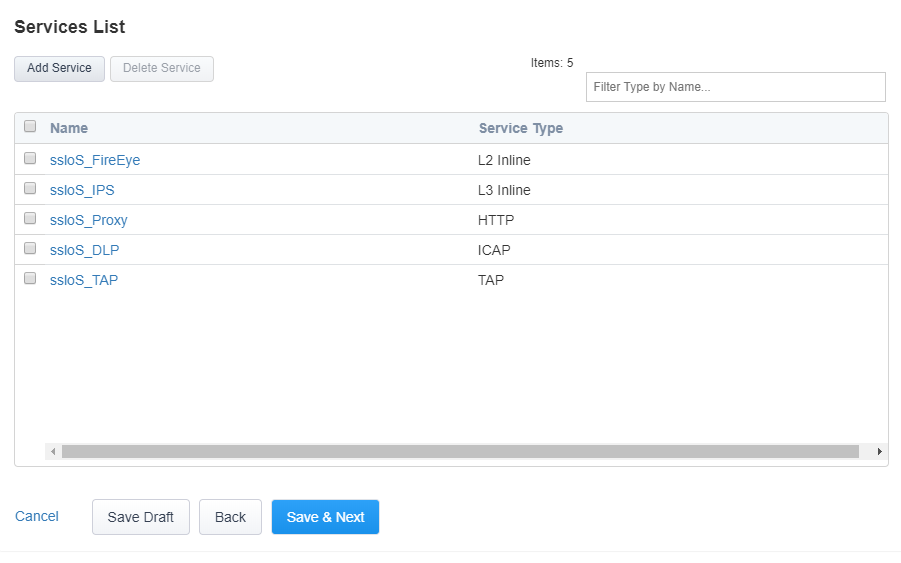
Task: Tick the ssloS_IPS checkbox
Action: click(x=30, y=188)
